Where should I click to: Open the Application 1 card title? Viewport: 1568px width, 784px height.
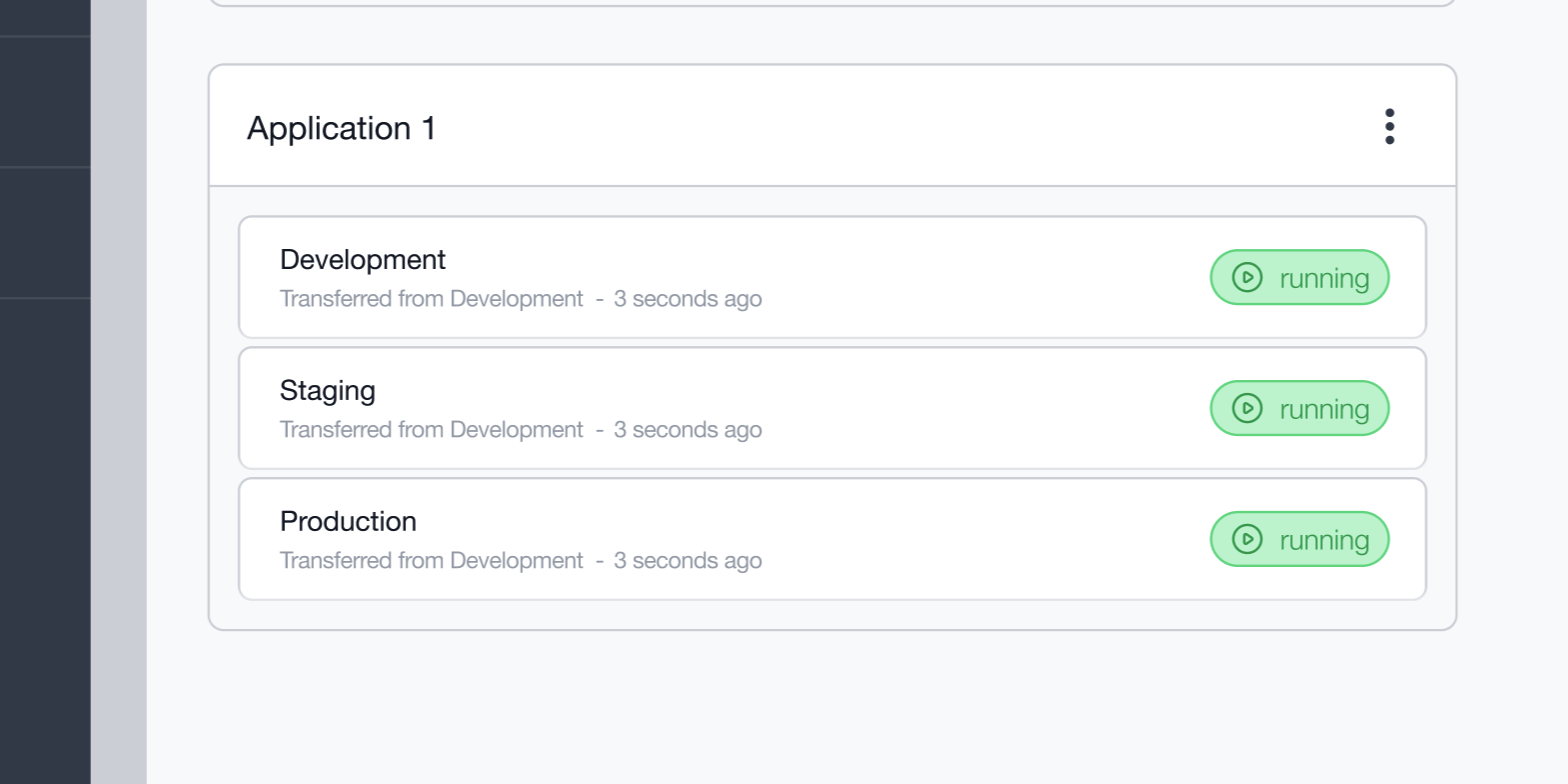pyautogui.click(x=342, y=128)
